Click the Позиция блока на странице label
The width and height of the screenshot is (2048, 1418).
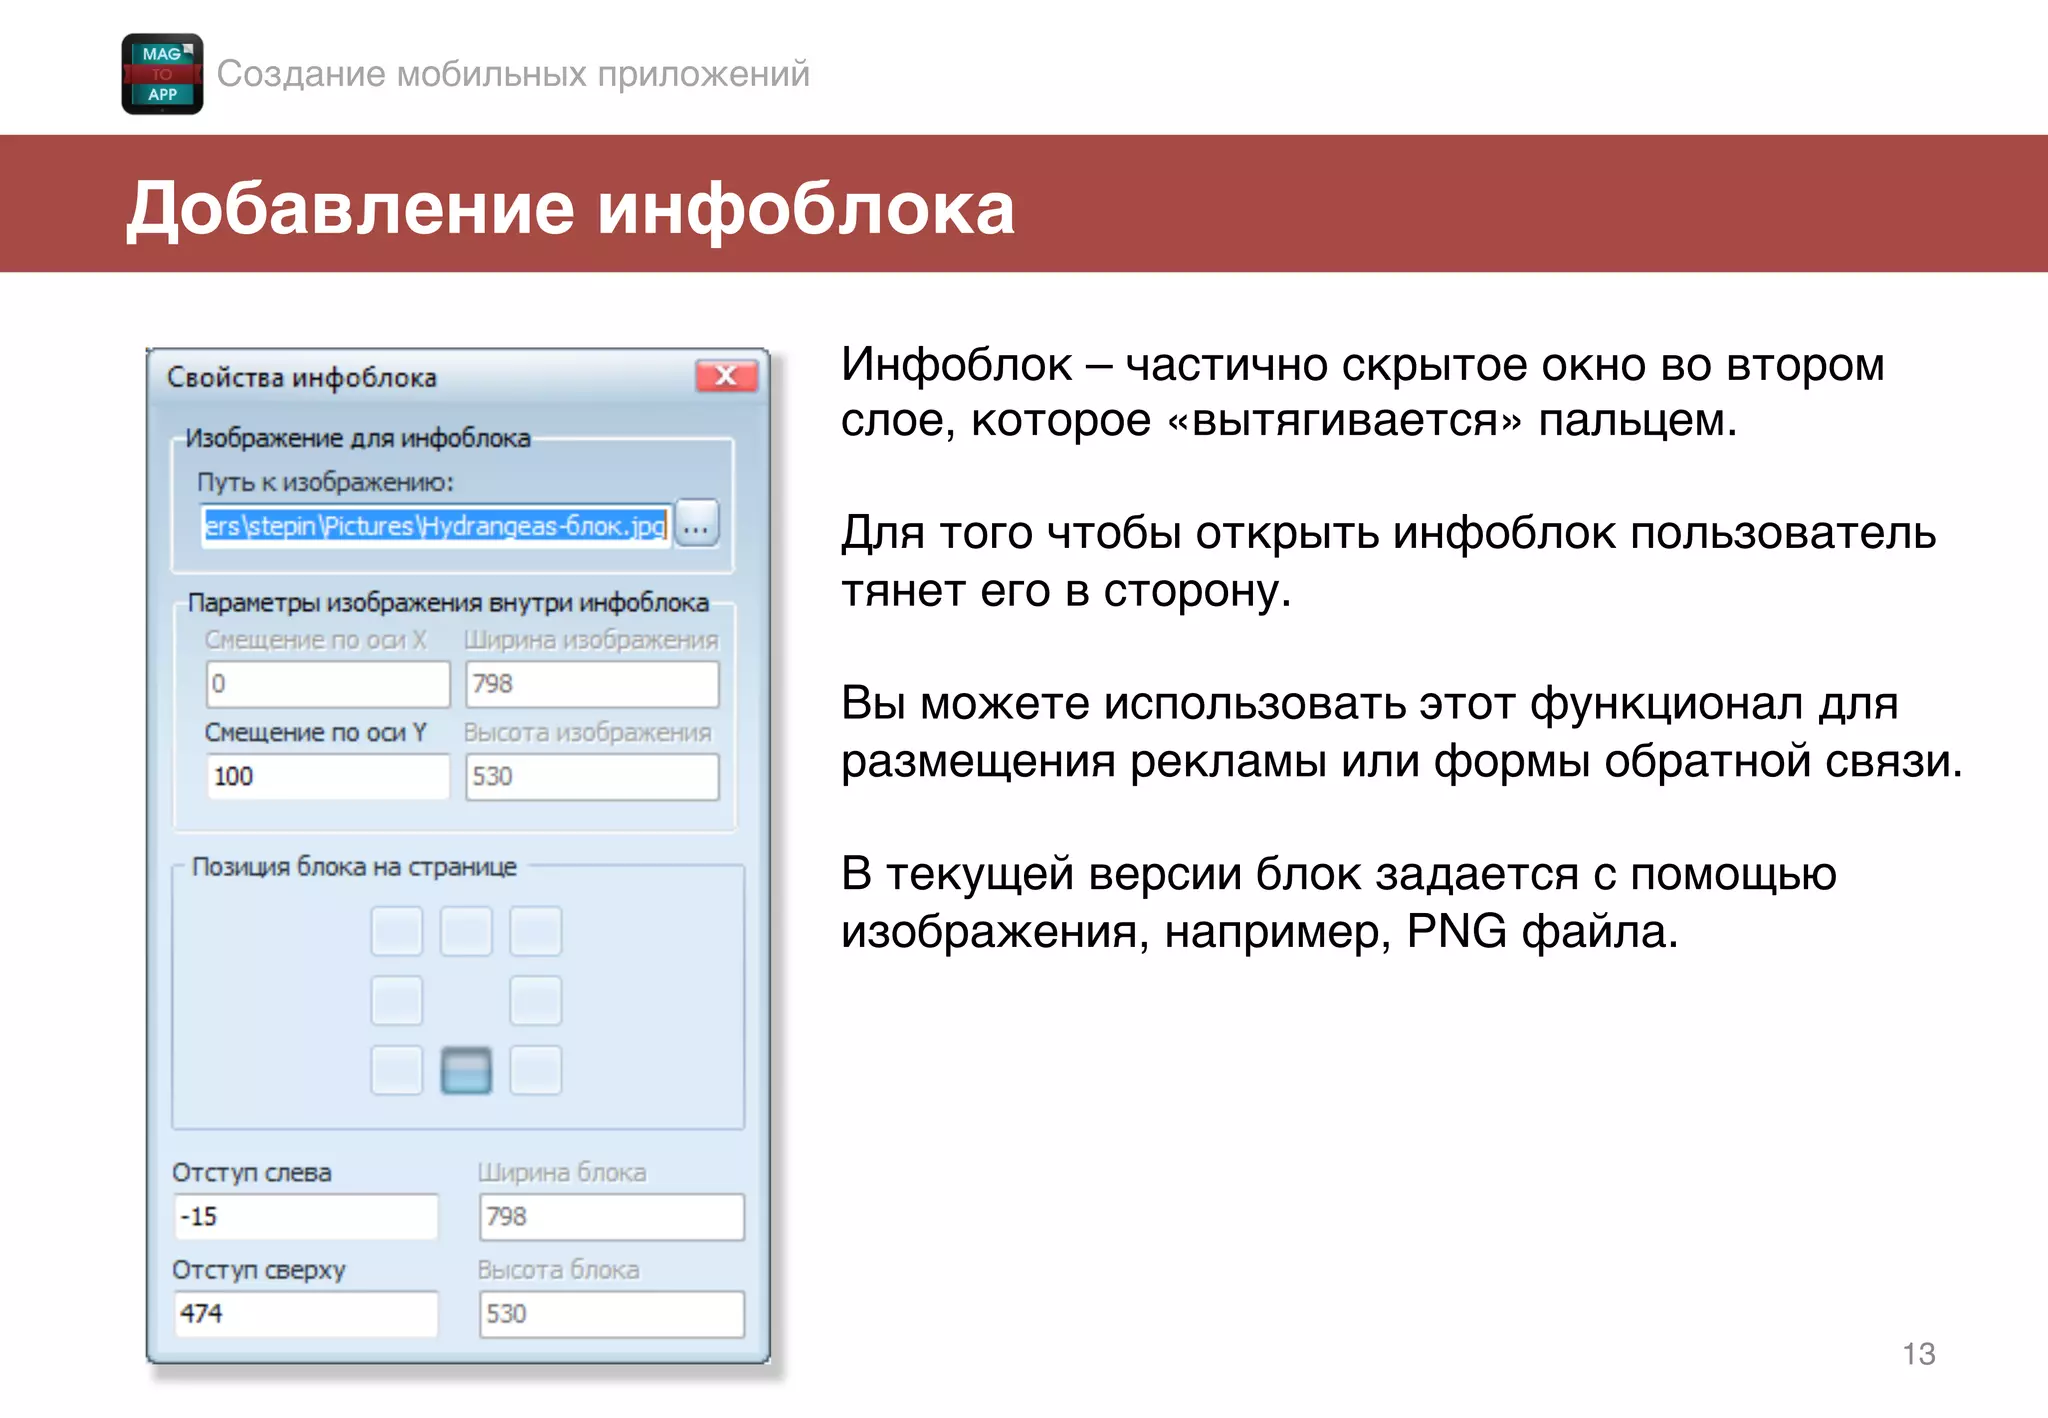point(354,867)
